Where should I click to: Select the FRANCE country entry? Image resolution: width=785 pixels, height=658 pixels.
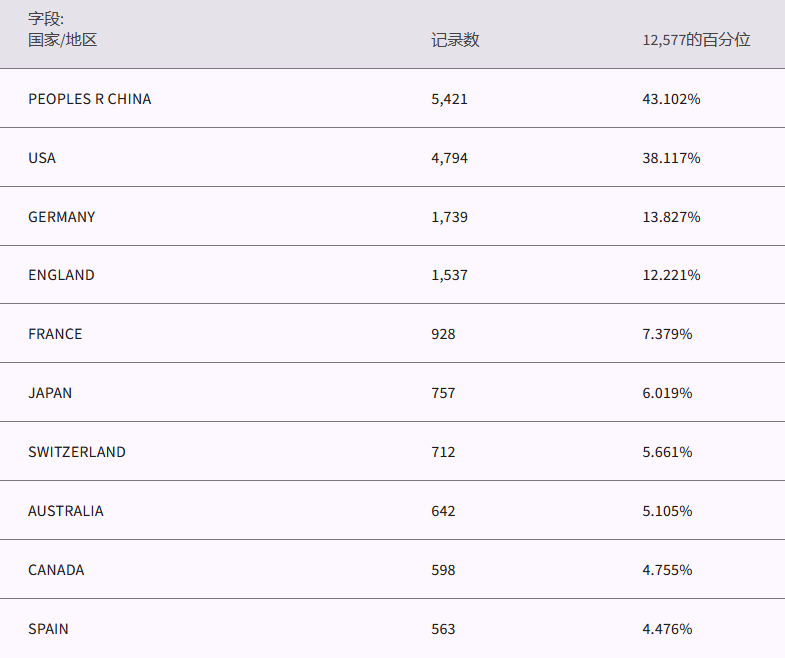[55, 334]
